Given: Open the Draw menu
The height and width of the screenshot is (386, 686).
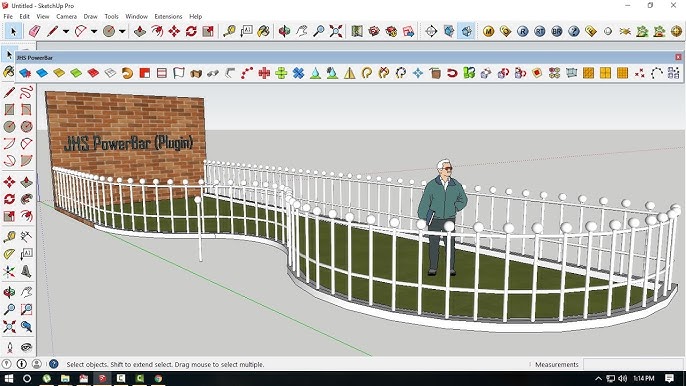Looking at the screenshot, I should [x=91, y=16].
